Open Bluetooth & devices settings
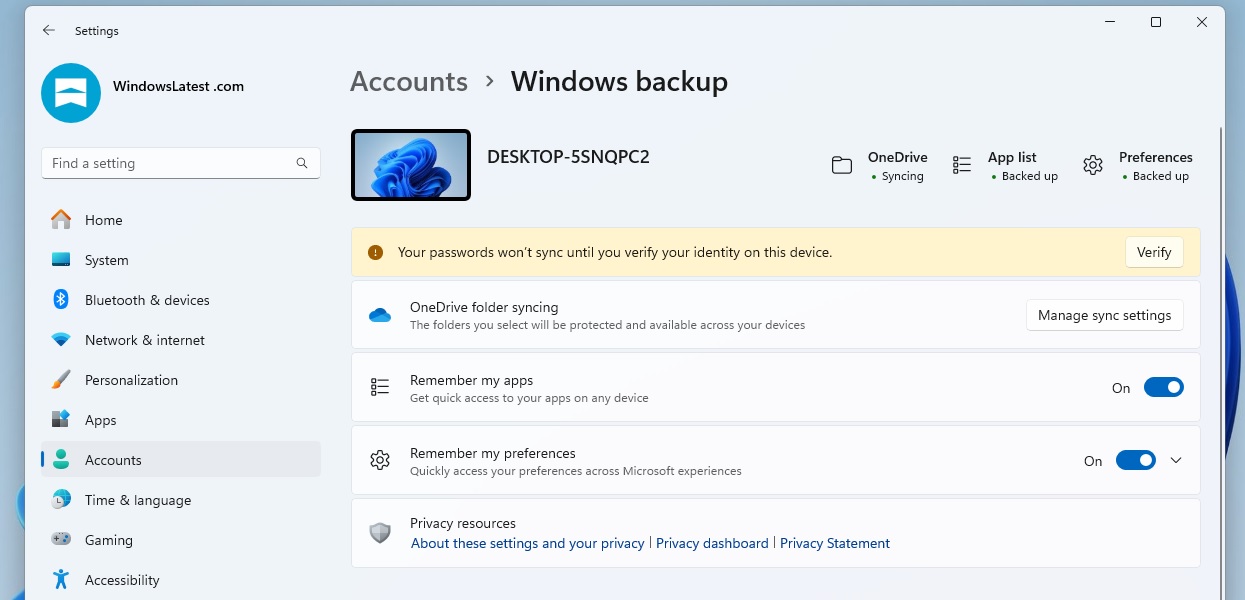The image size is (1245, 600). [181, 300]
